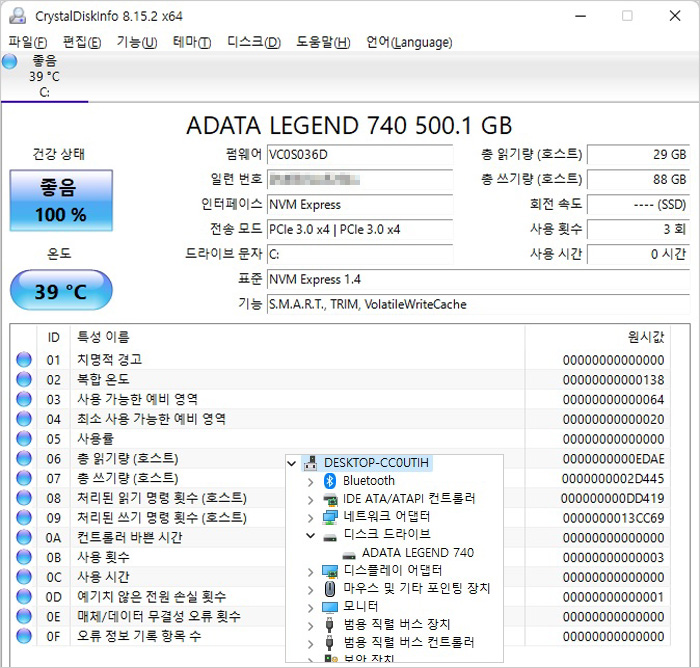Image resolution: width=700 pixels, height=668 pixels.
Task: Click the blue status orb in the disk tab
Action: [10, 61]
